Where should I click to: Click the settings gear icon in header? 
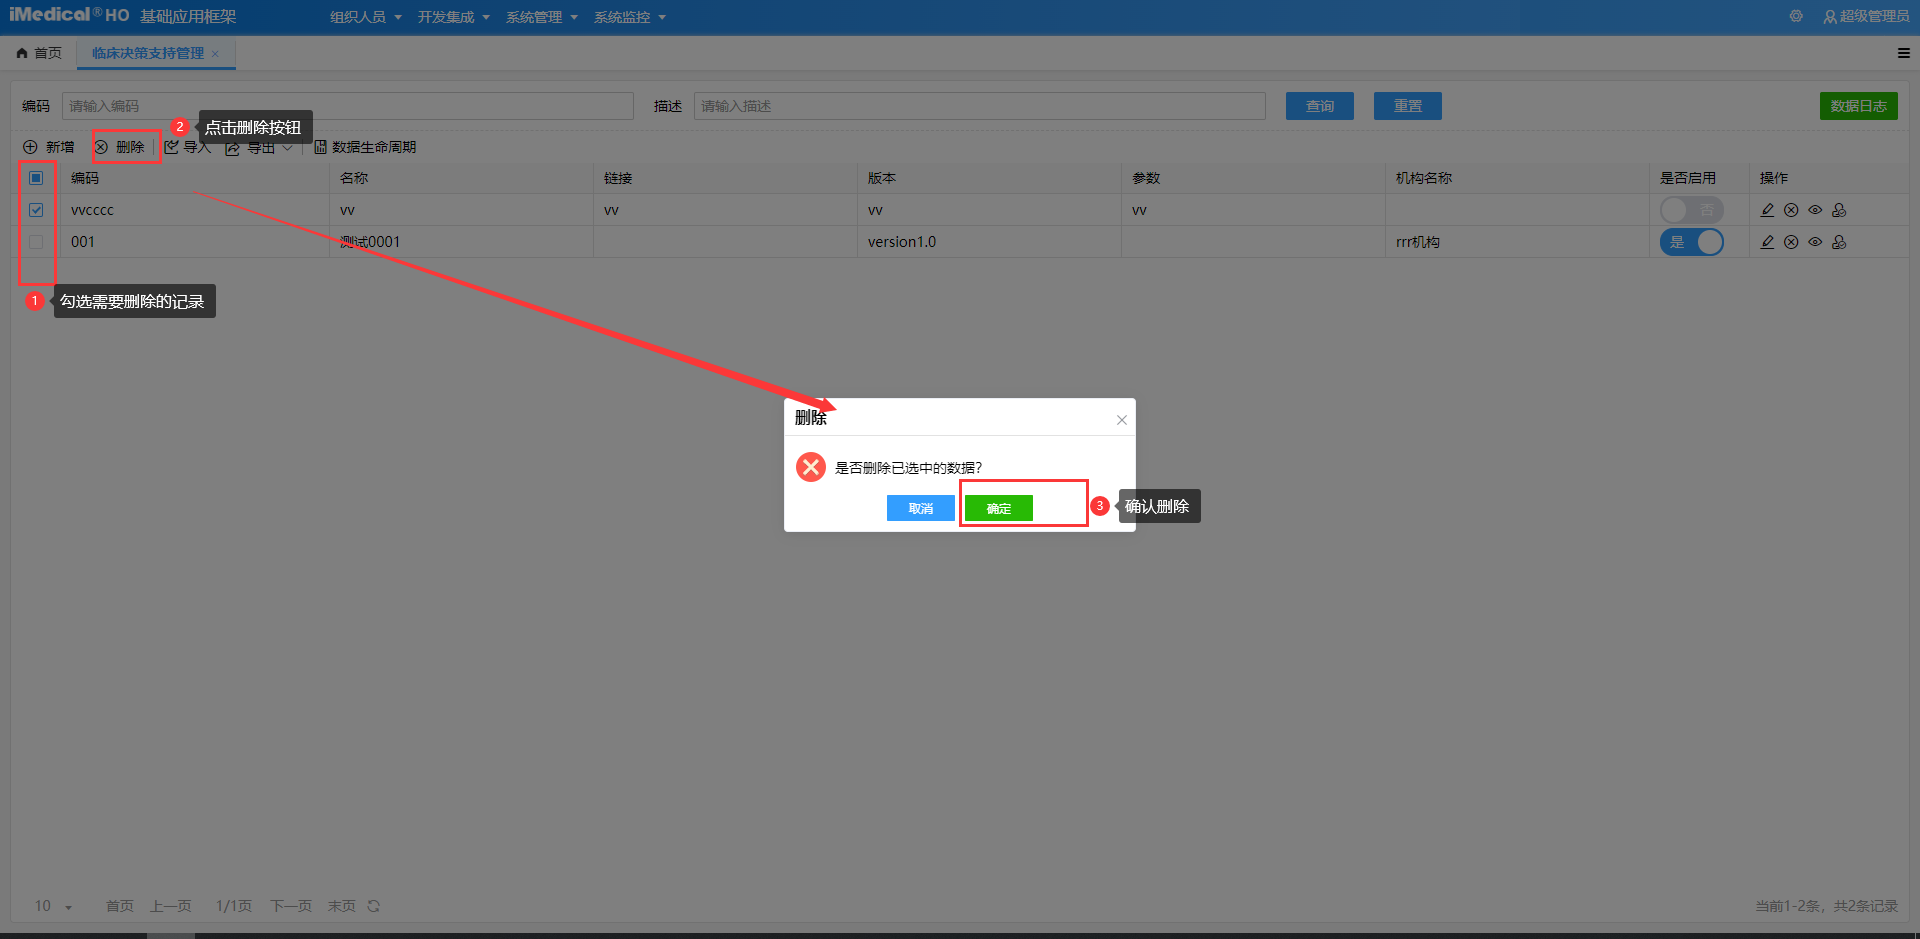[1796, 16]
